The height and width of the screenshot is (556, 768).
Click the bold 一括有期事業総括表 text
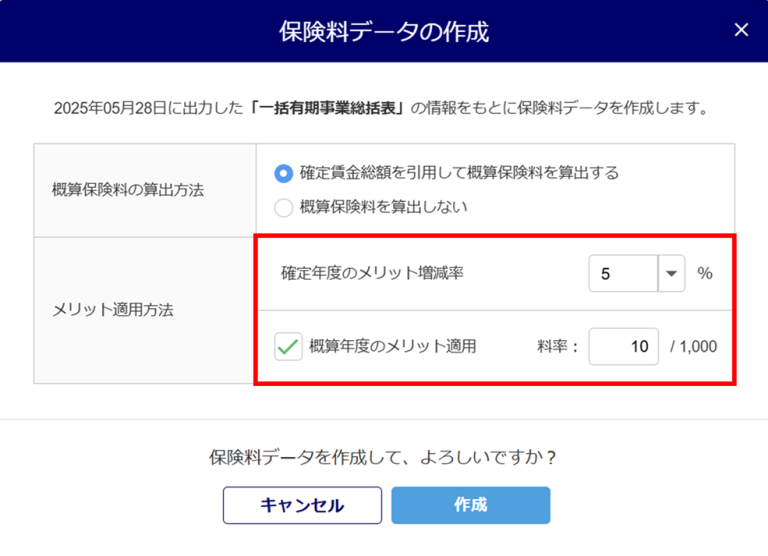click(330, 108)
